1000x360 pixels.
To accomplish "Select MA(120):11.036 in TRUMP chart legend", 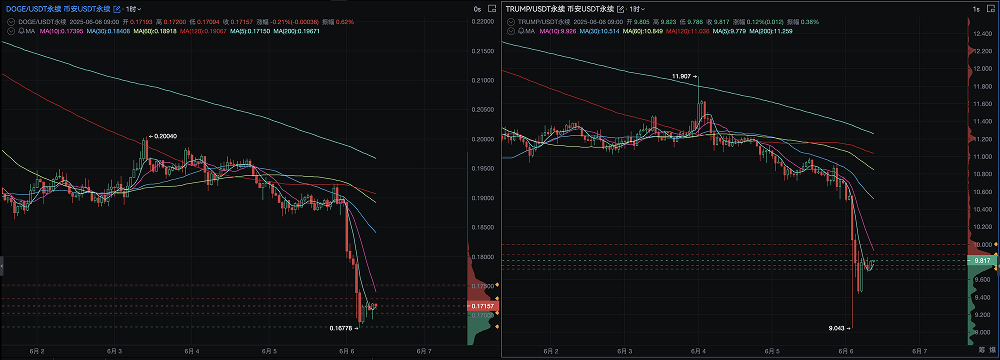I will tap(688, 31).
